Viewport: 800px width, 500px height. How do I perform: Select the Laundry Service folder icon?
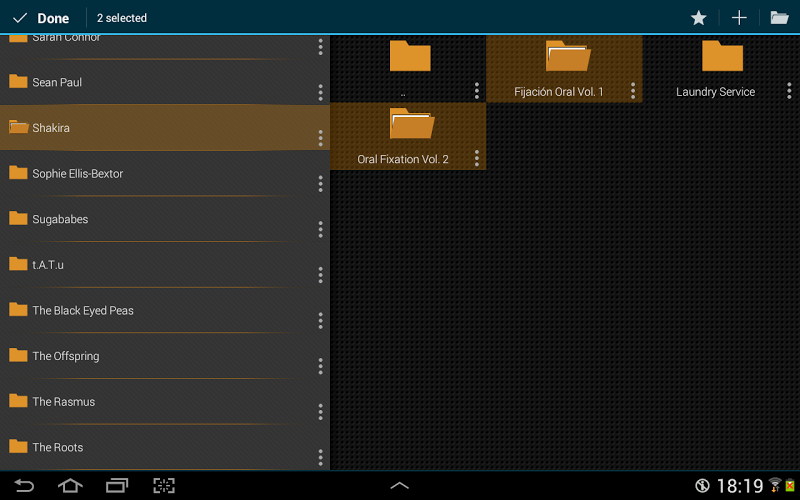(x=722, y=56)
